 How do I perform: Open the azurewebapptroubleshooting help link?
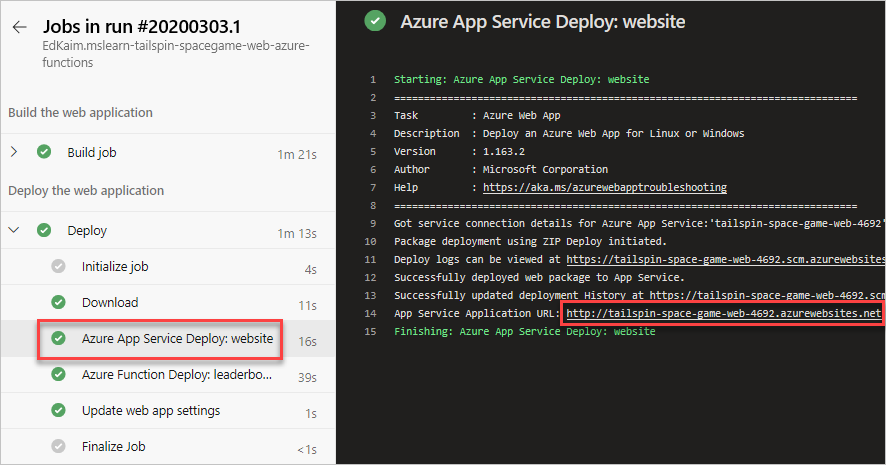tap(604, 187)
